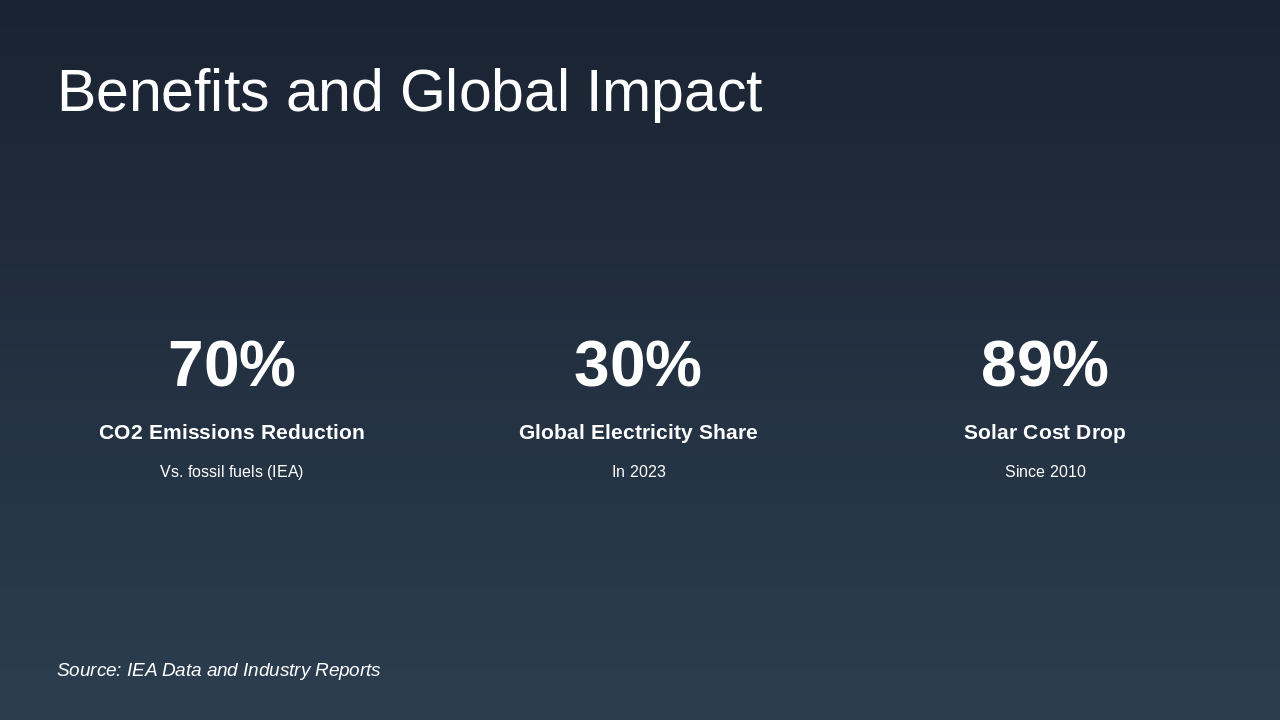Select the 70% statistic figure
Viewport: 1280px width, 720px height.
pyautogui.click(x=232, y=364)
